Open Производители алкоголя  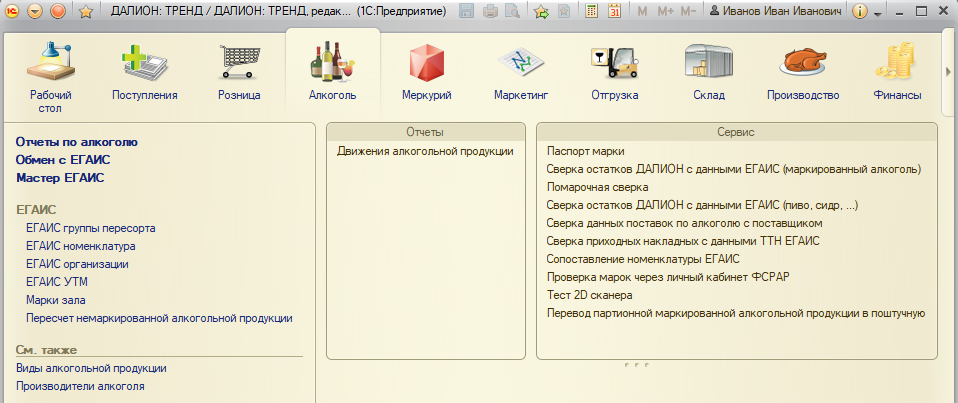[x=80, y=386]
